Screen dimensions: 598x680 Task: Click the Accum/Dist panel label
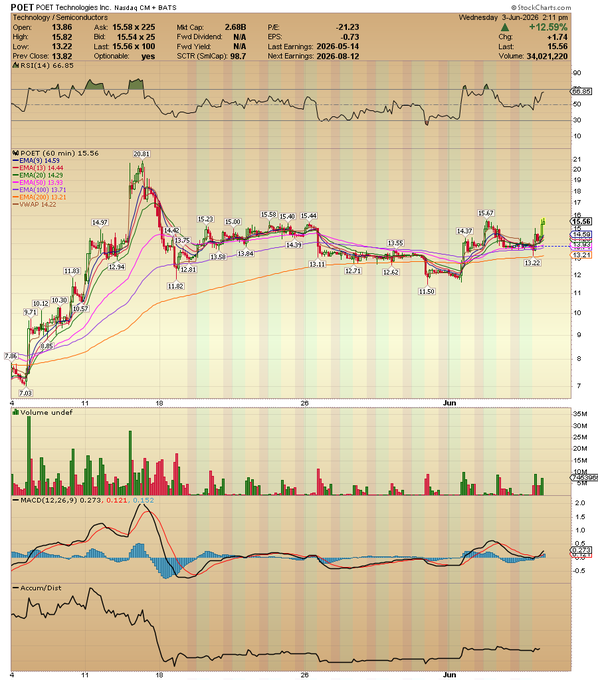[41, 588]
